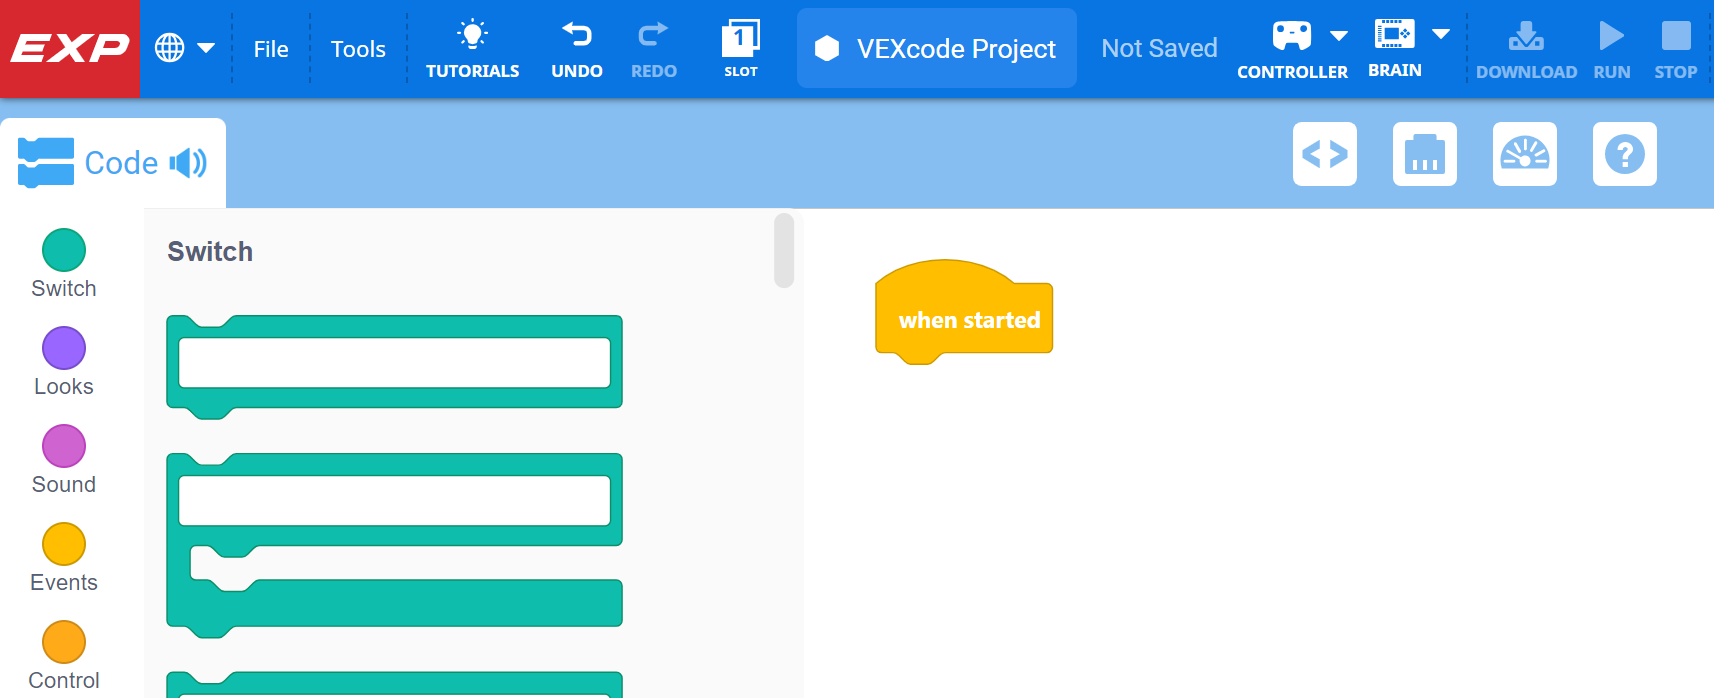
Task: Expand the Brain dropdown arrow
Action: (x=1440, y=34)
